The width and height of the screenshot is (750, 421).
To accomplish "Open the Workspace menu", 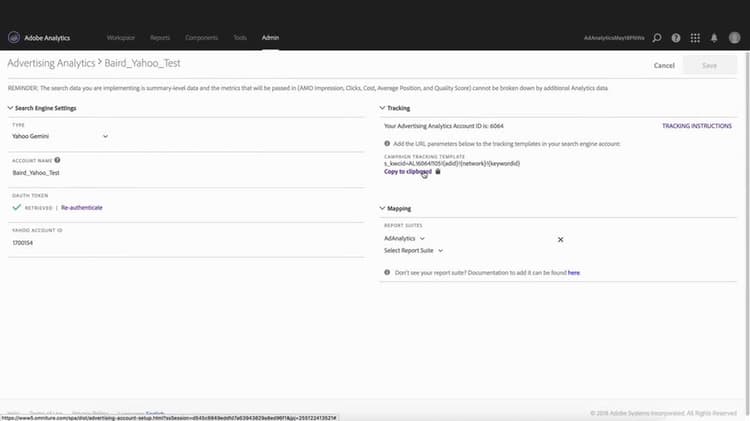I will click(x=121, y=37).
